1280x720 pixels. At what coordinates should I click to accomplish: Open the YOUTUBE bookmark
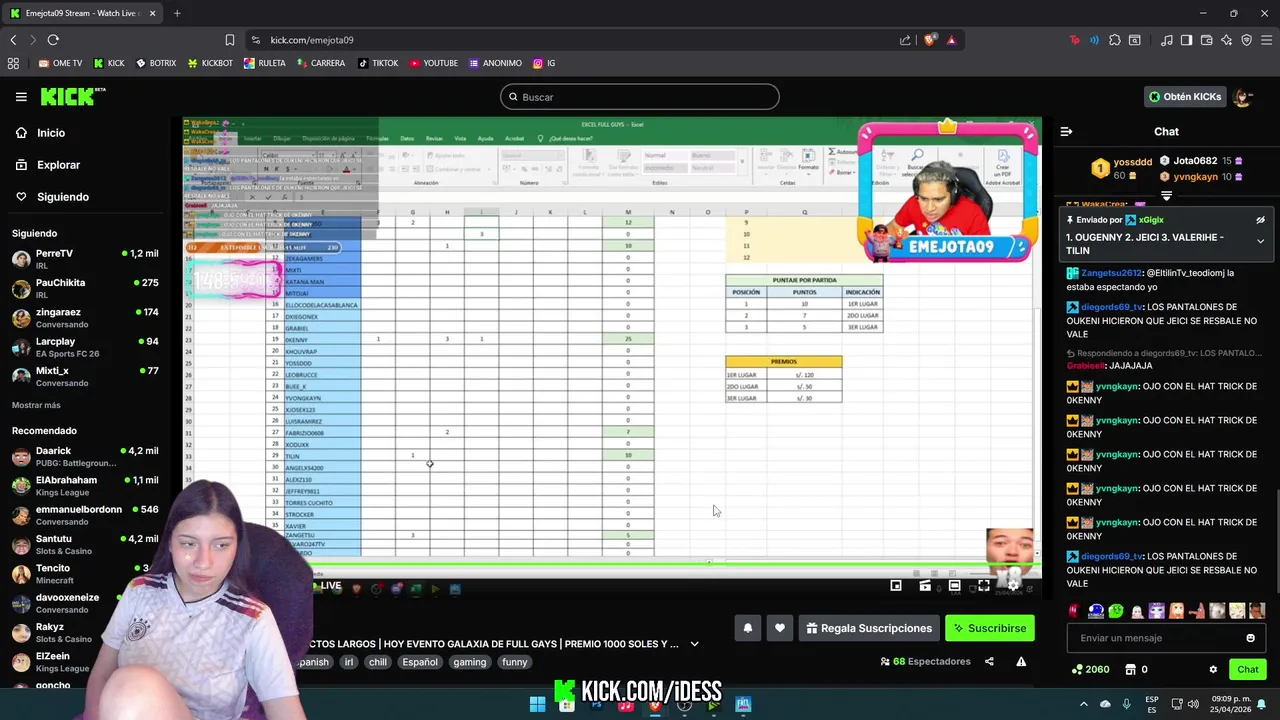[434, 63]
